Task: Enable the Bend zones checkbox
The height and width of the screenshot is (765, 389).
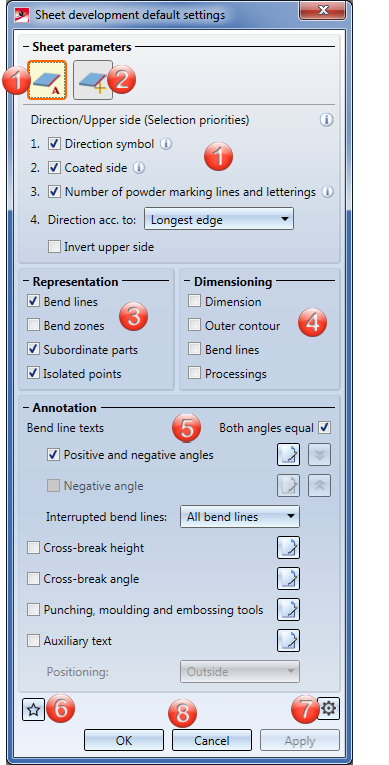Action: [x=33, y=325]
